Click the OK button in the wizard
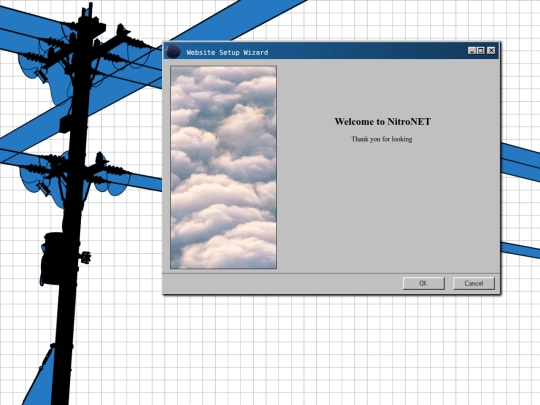Image resolution: width=540 pixels, height=405 pixels. (424, 283)
